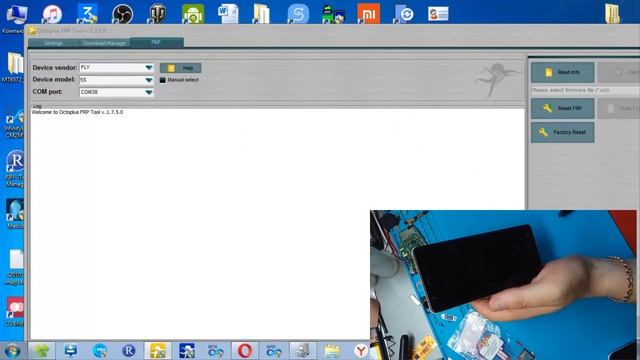640x360 pixels.
Task: Open the folder icon in top-right desktop corner
Action: click(x=612, y=14)
